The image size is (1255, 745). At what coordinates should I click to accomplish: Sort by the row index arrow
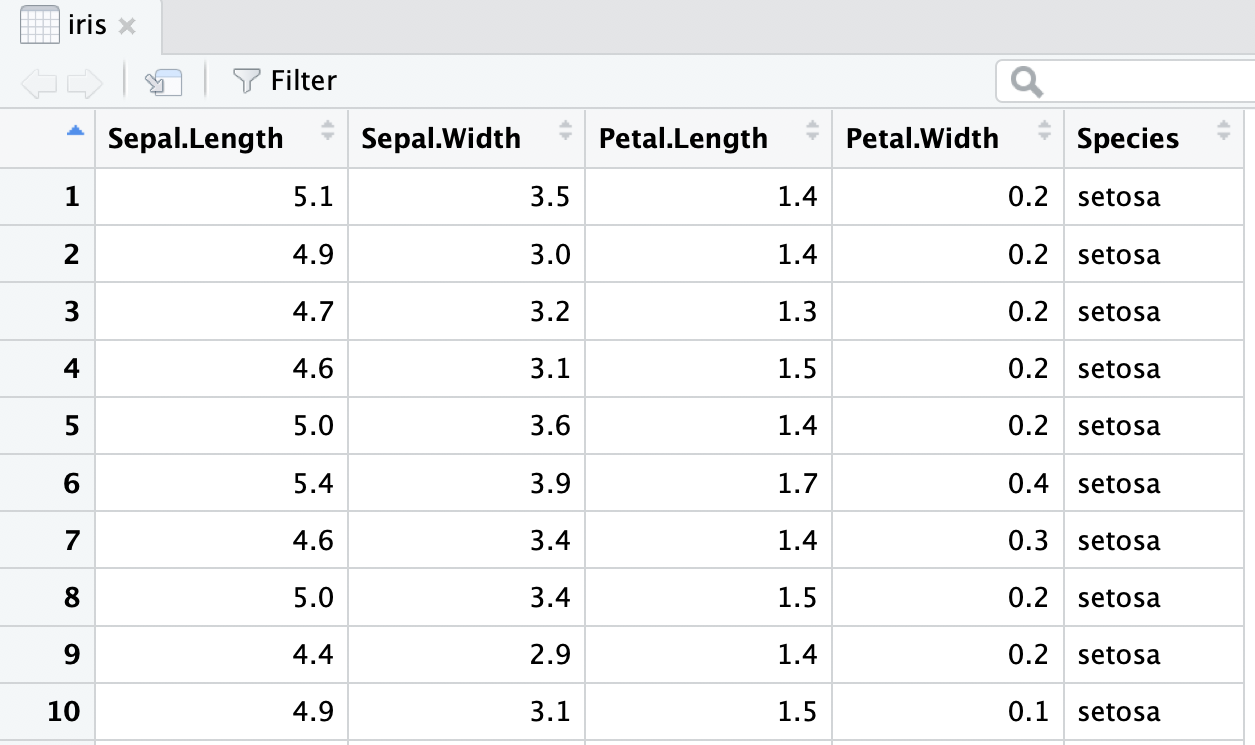tap(74, 131)
